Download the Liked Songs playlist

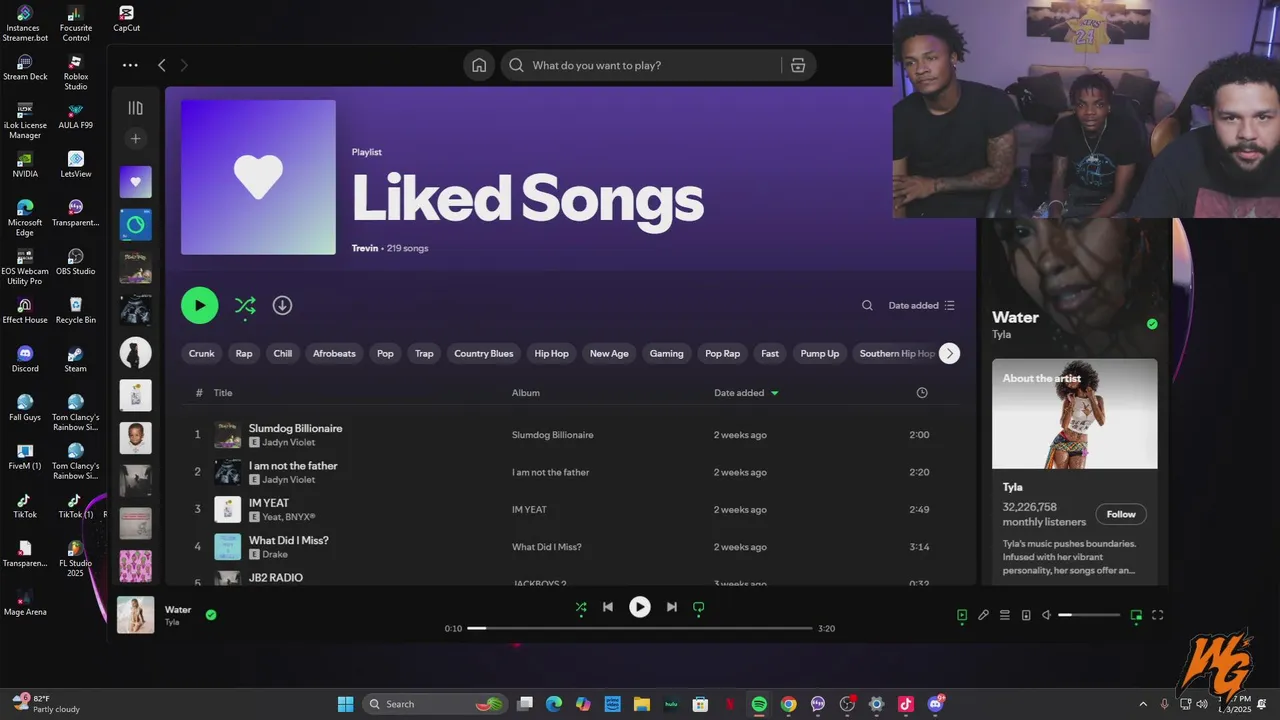click(282, 305)
